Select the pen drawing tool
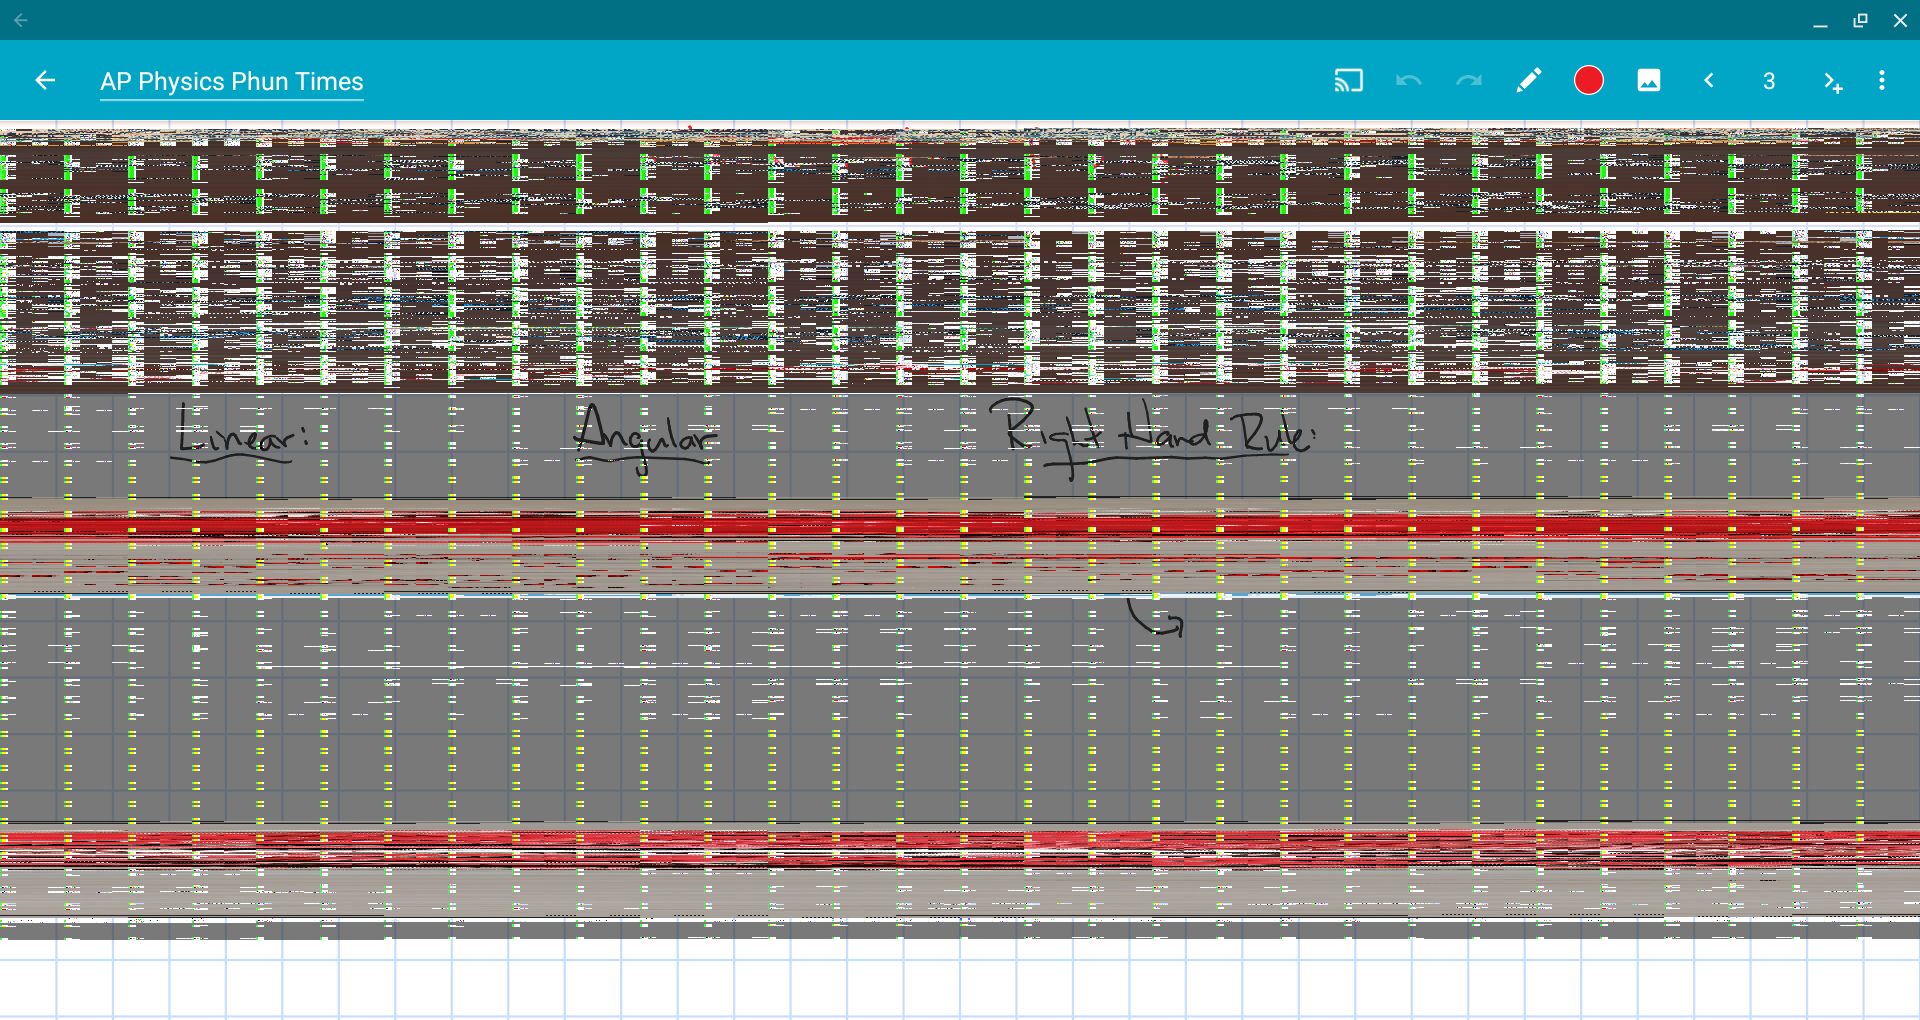 click(x=1529, y=80)
